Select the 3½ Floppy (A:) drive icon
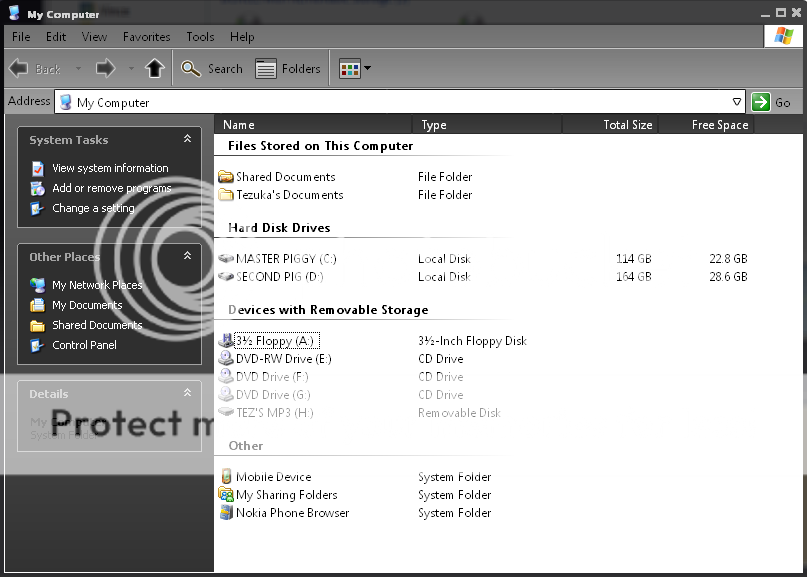The width and height of the screenshot is (807, 577). tap(226, 341)
